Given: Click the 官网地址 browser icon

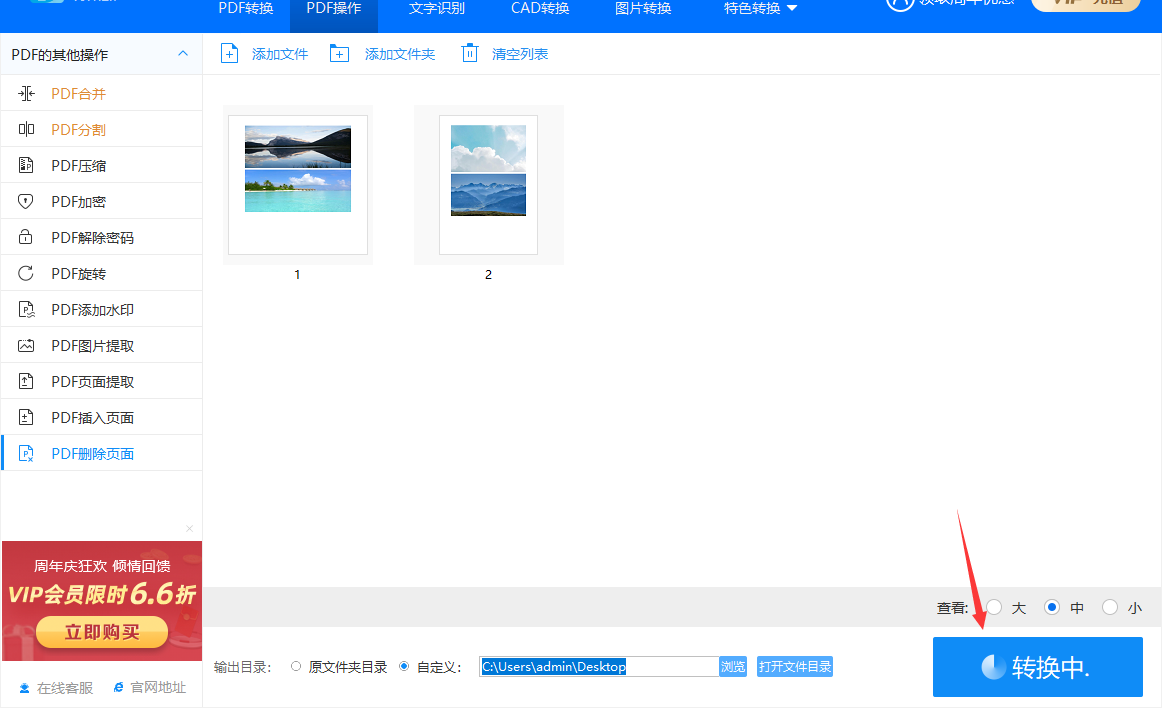Looking at the screenshot, I should click(x=119, y=687).
